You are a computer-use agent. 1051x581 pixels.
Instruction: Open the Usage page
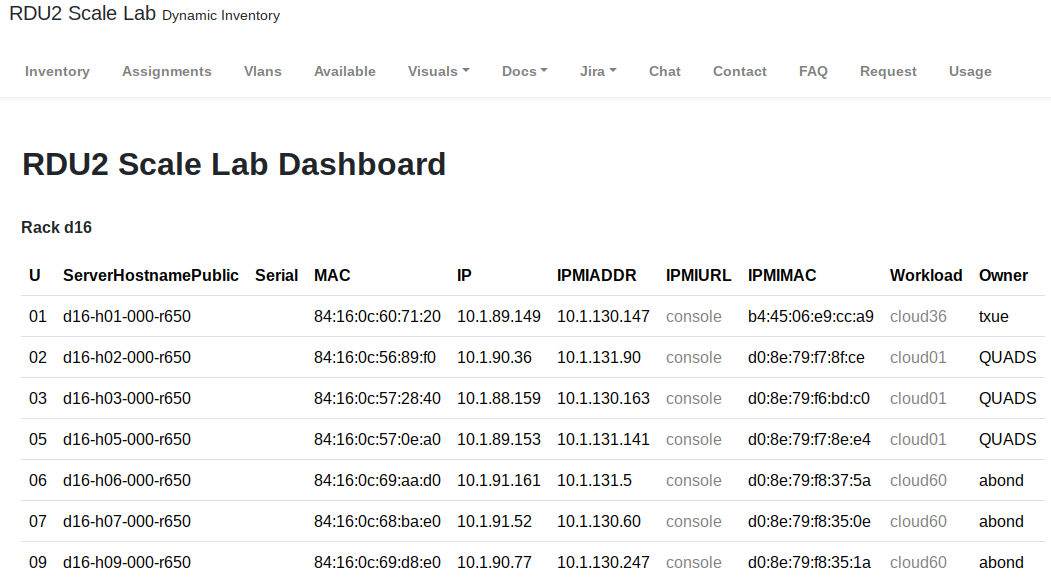pos(970,71)
